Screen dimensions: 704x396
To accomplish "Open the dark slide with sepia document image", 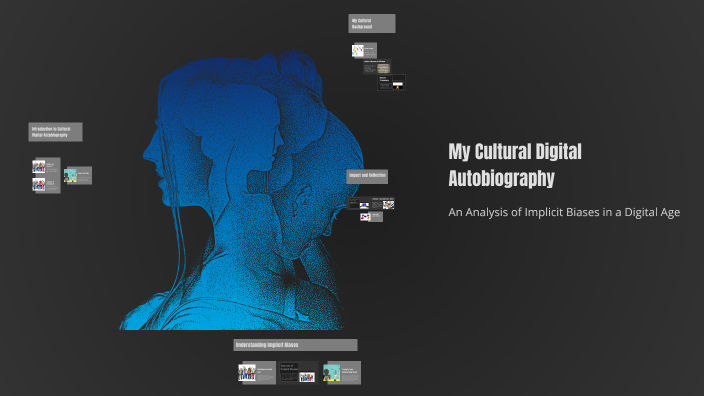I will click(377, 66).
